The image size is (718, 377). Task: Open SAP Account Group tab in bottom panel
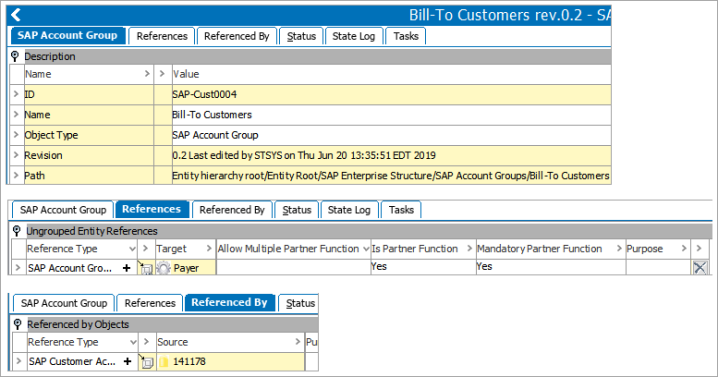point(64,303)
